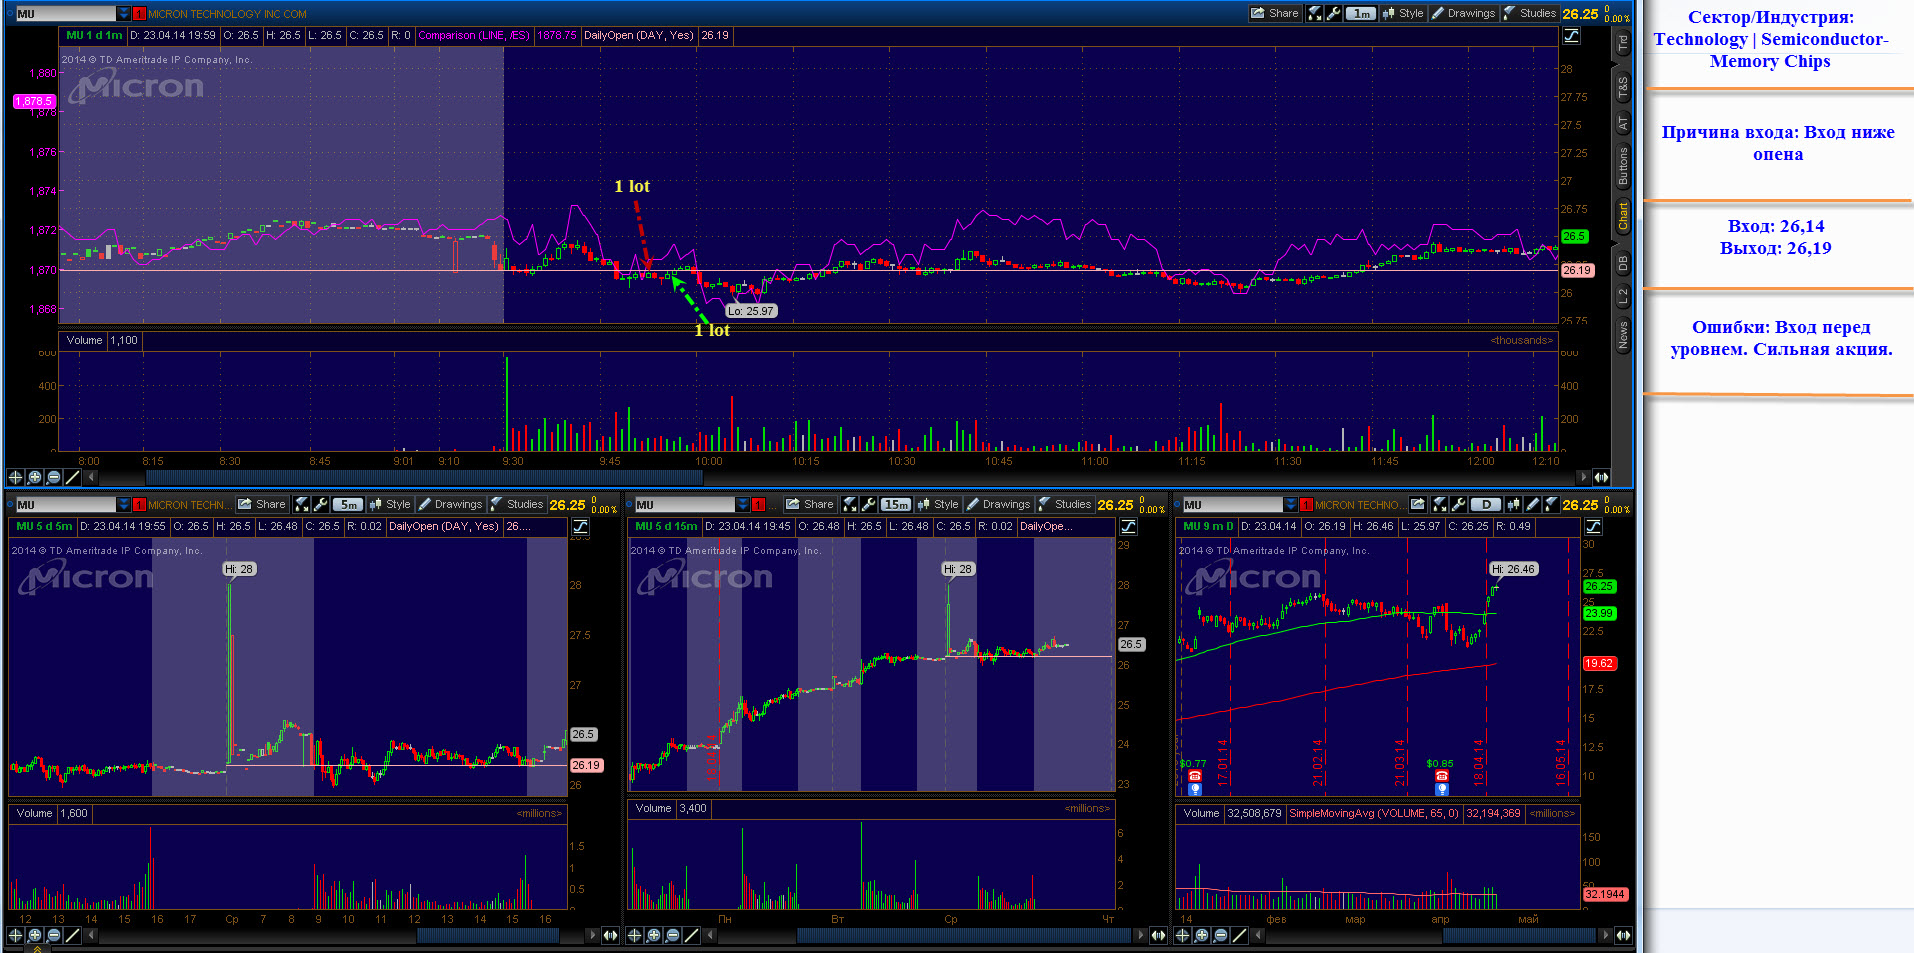The image size is (1914, 953).
Task: Click pan crosshair tool under 15m chart
Action: (634, 935)
